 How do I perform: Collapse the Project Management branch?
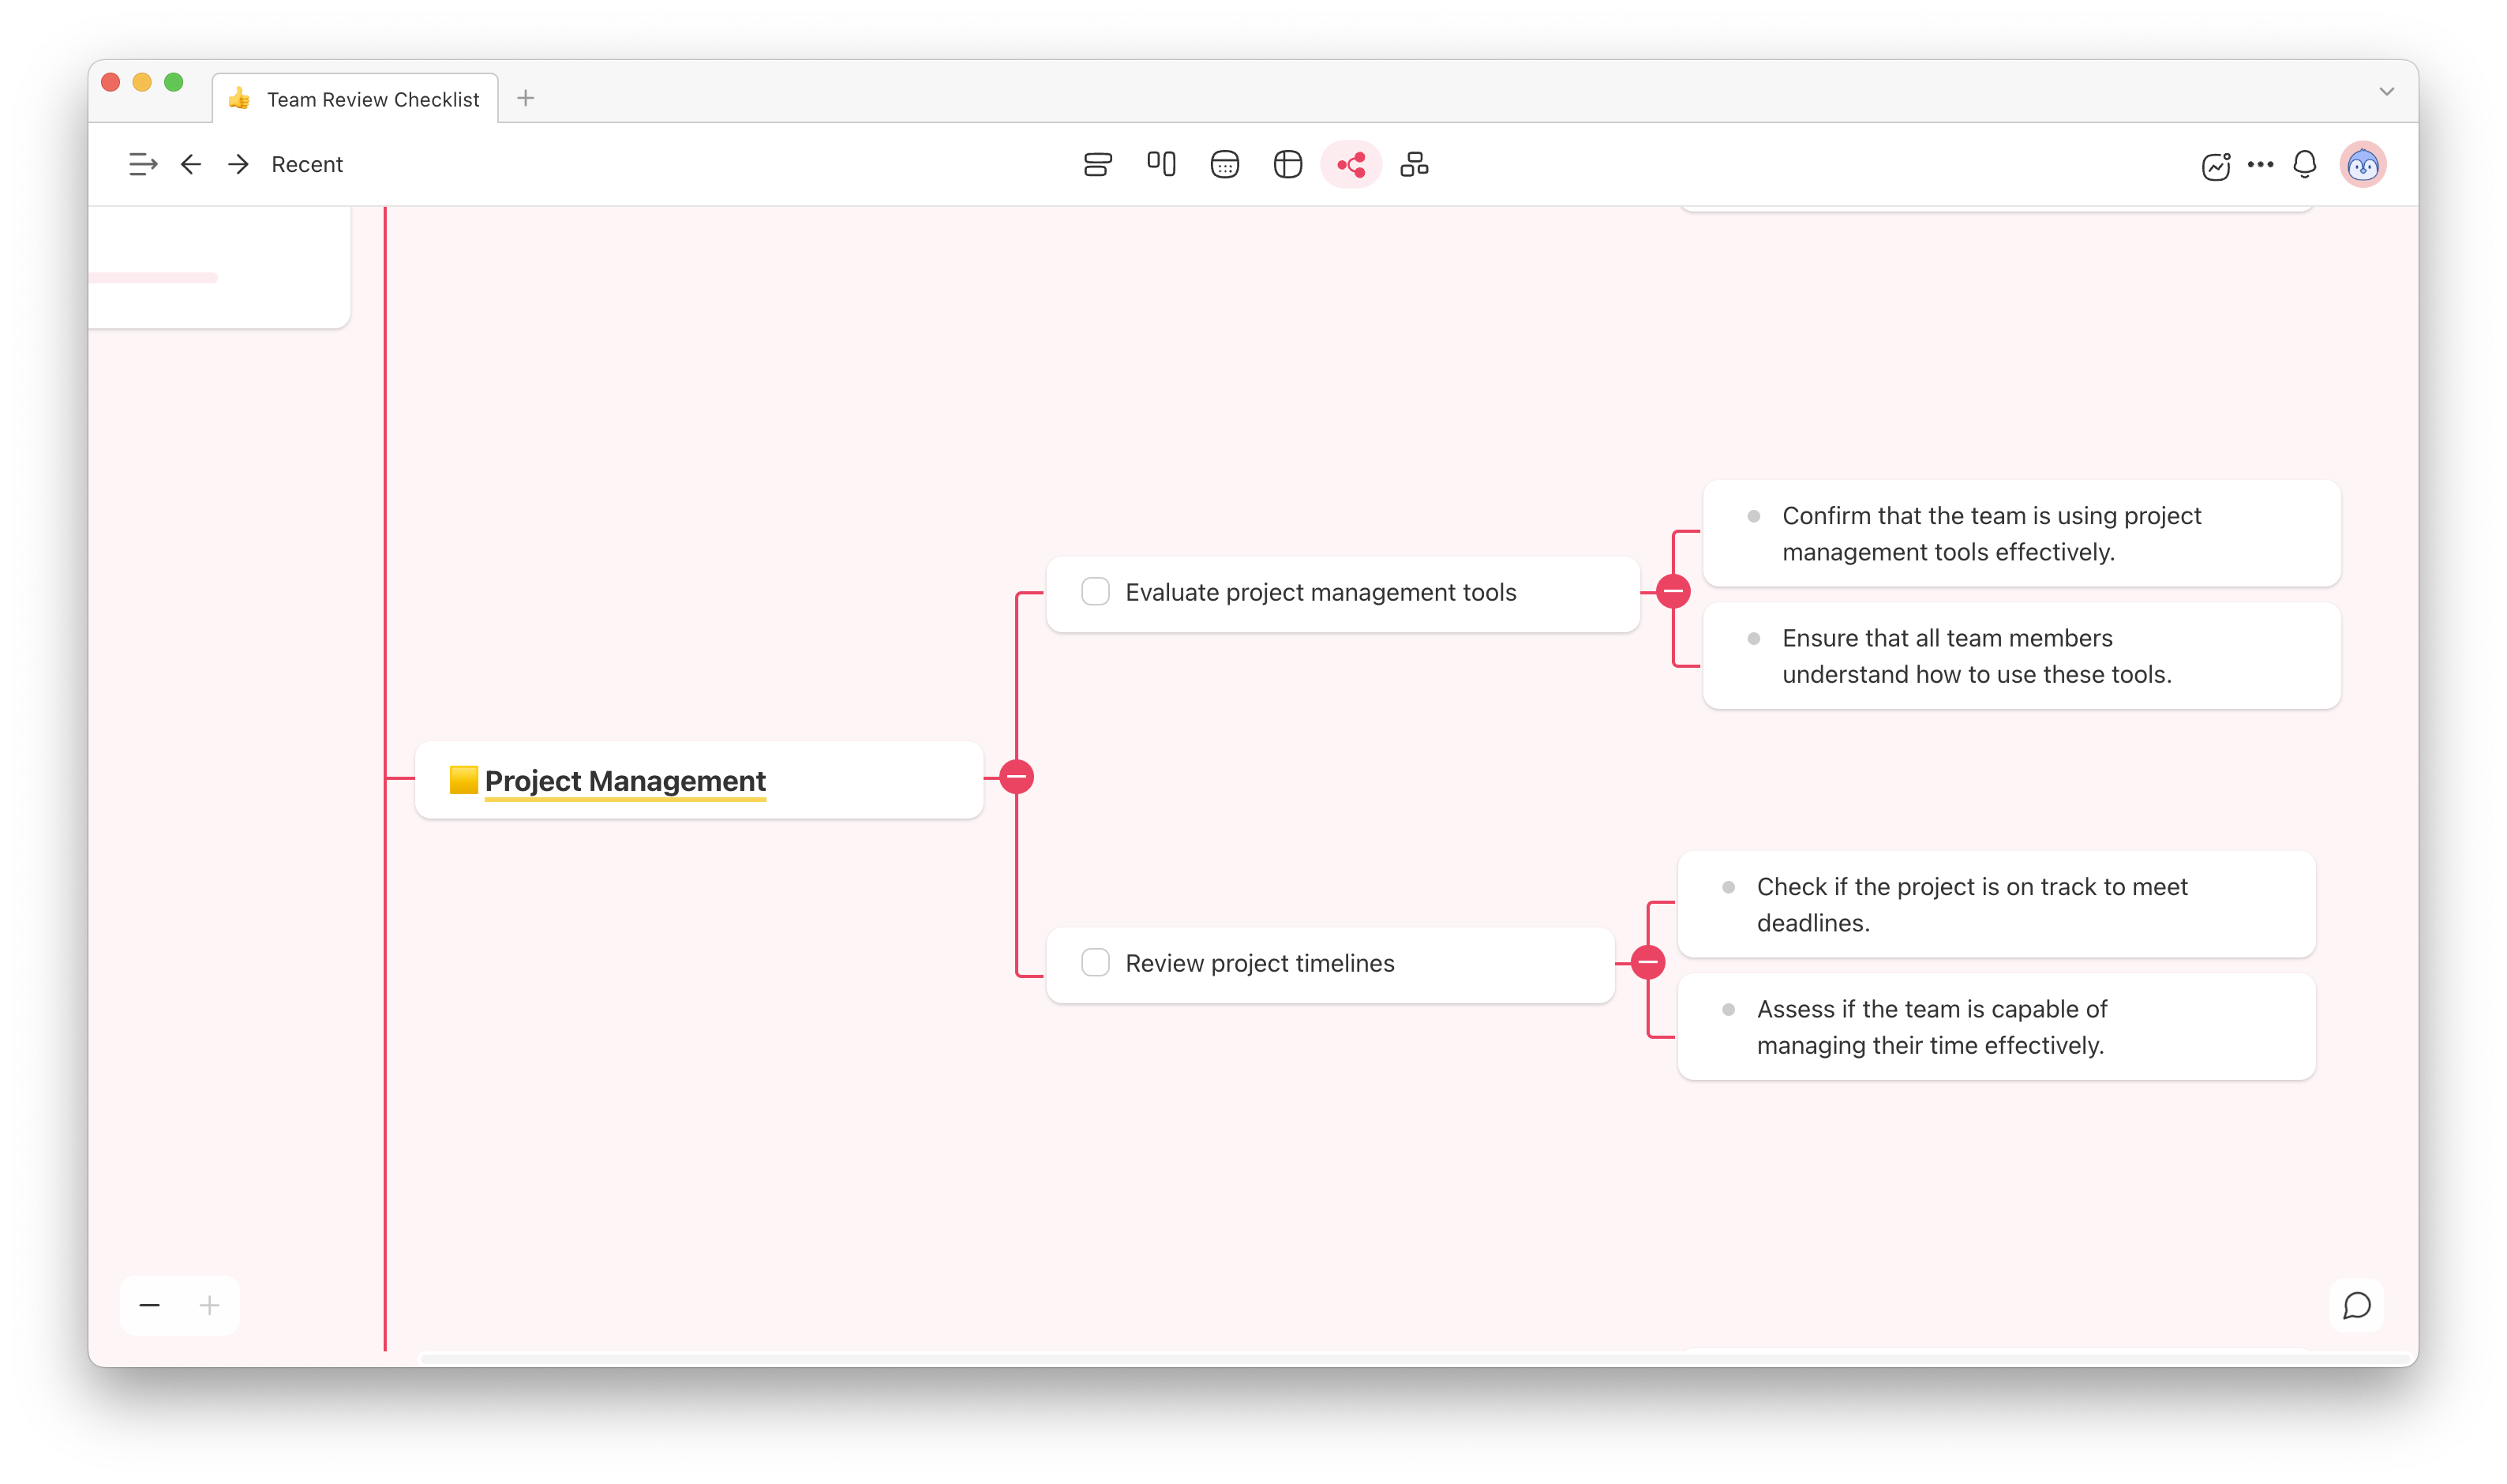1017,776
